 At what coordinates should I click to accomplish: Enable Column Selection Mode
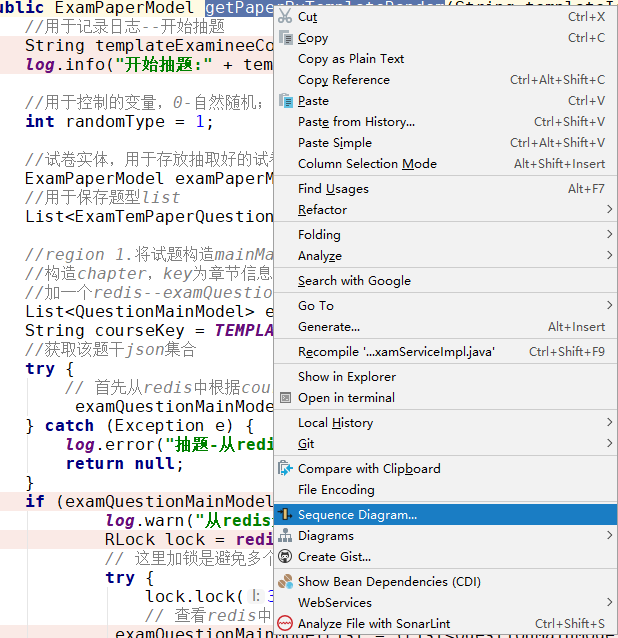[x=445, y=164]
